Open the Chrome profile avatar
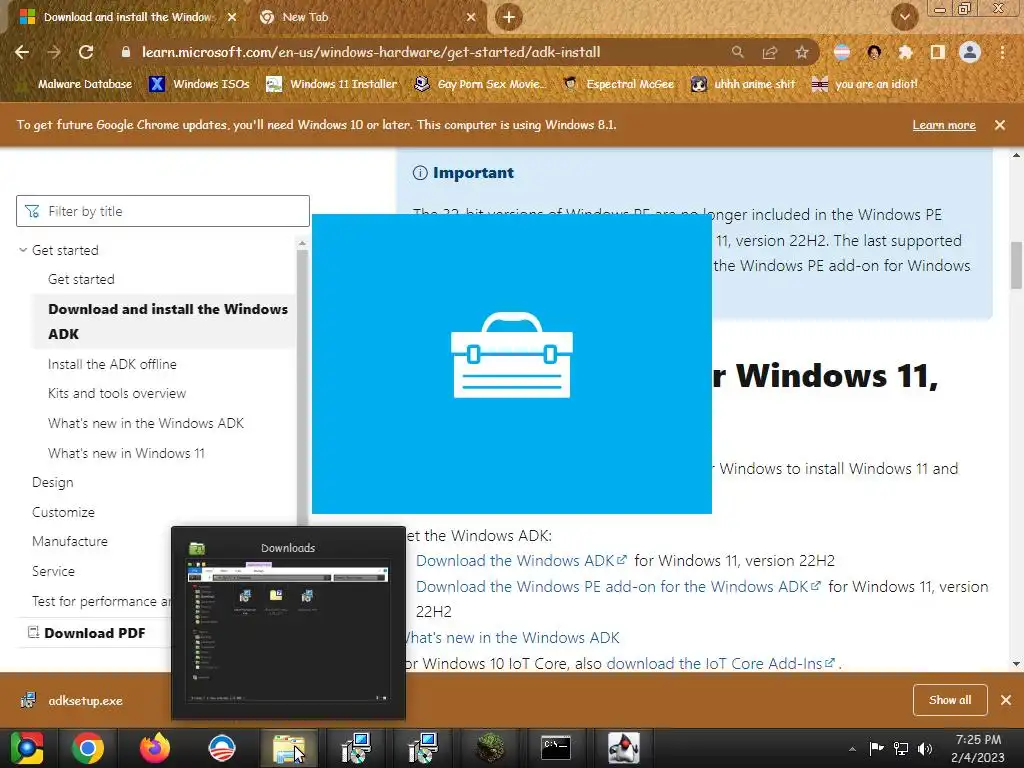This screenshot has height=768, width=1024. click(x=970, y=52)
